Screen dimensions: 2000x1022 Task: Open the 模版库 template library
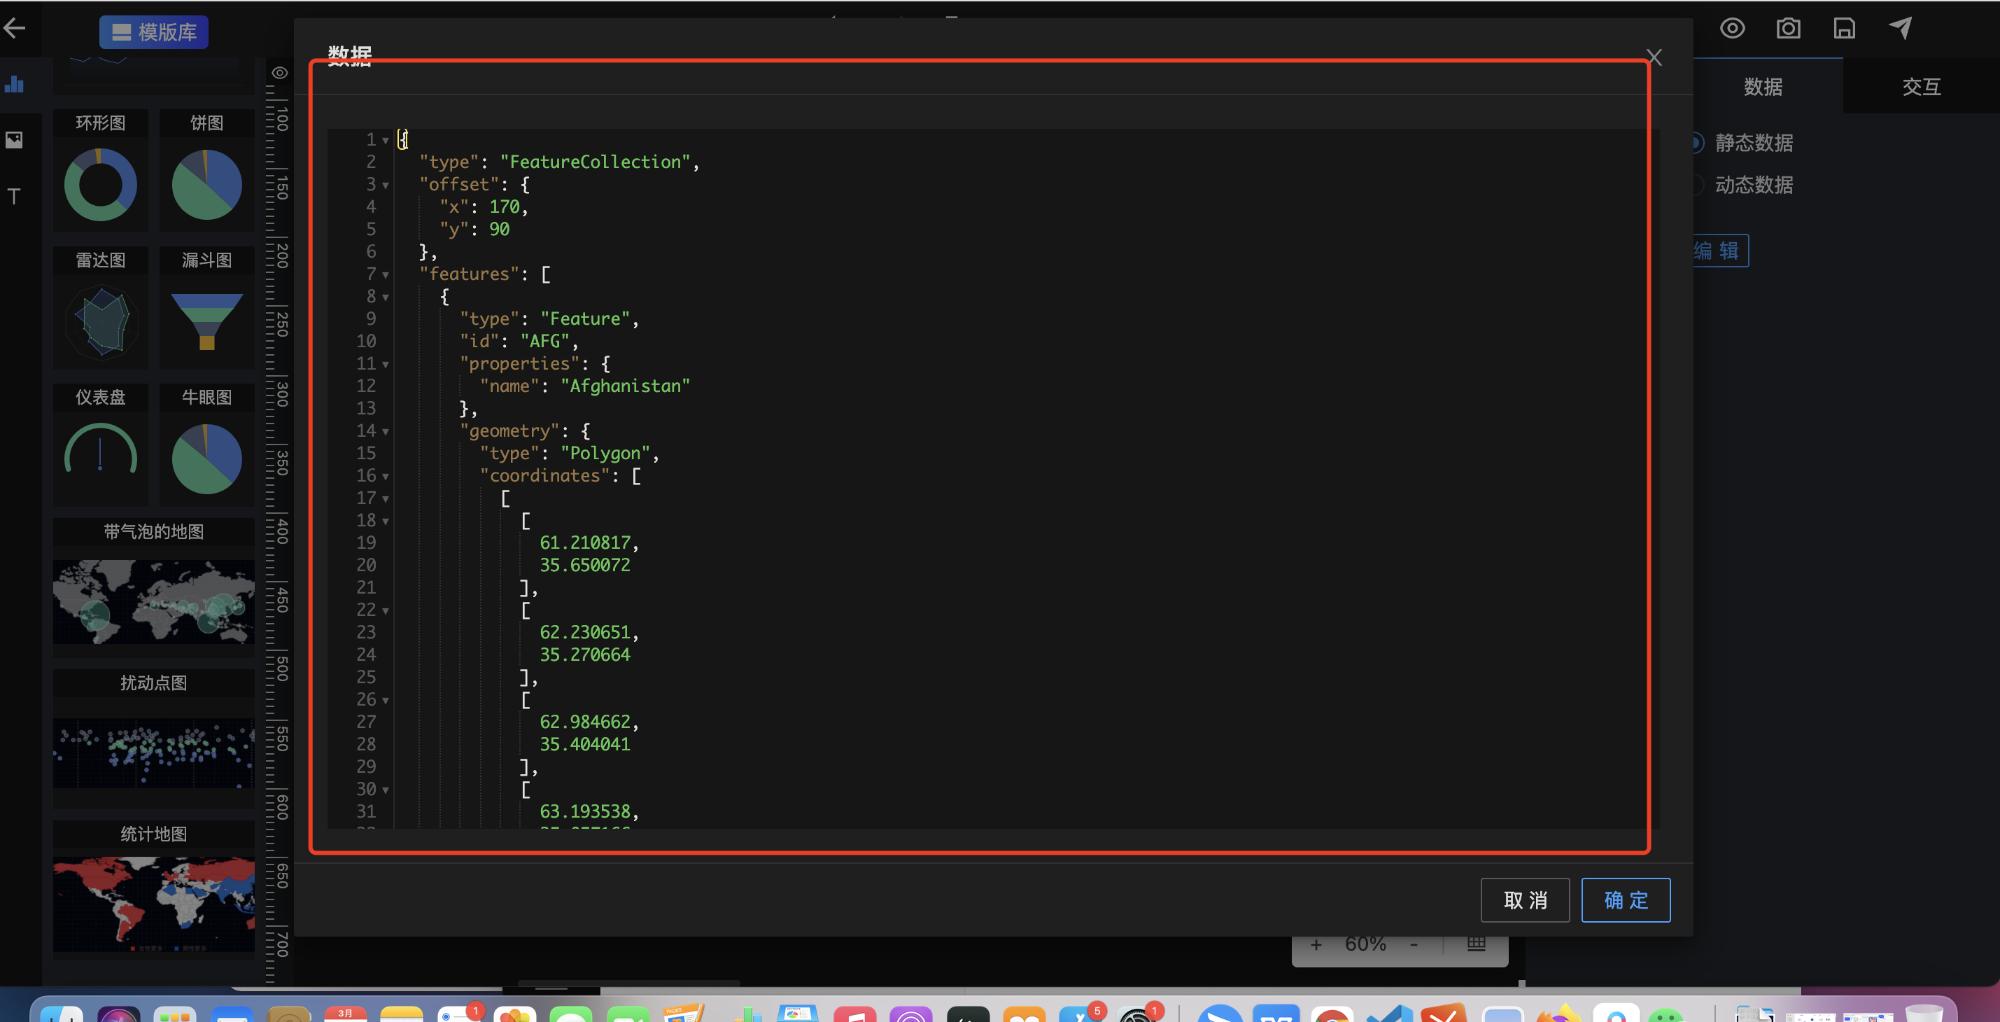154,32
